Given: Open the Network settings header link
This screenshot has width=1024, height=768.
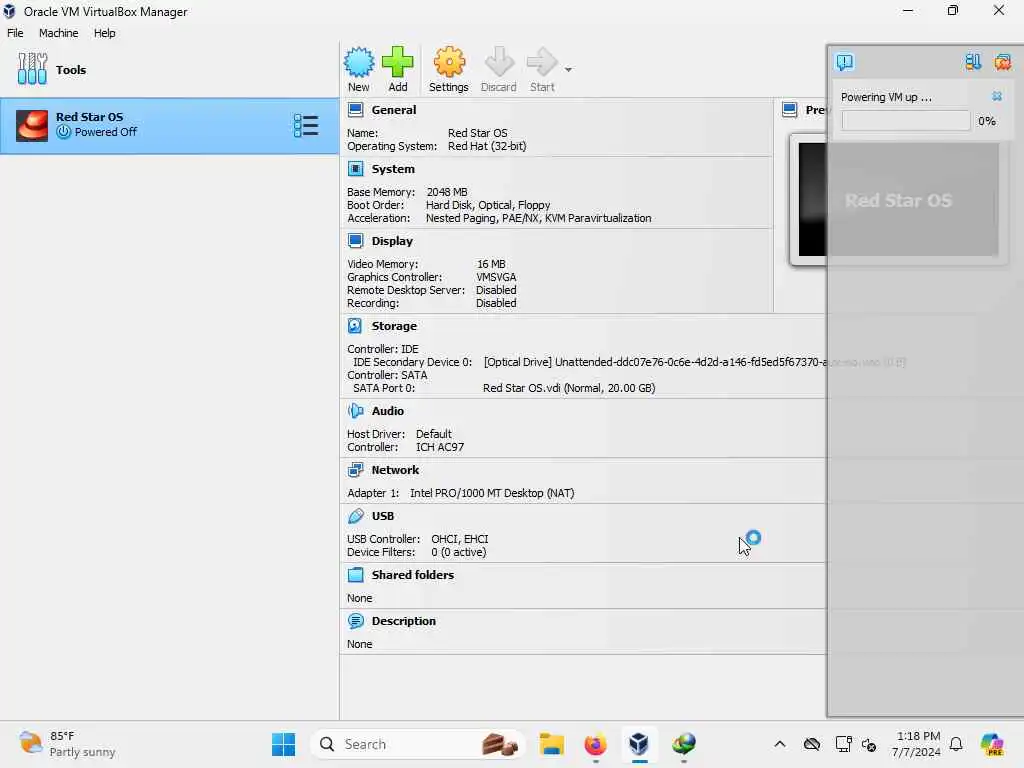Looking at the screenshot, I should (x=395, y=470).
